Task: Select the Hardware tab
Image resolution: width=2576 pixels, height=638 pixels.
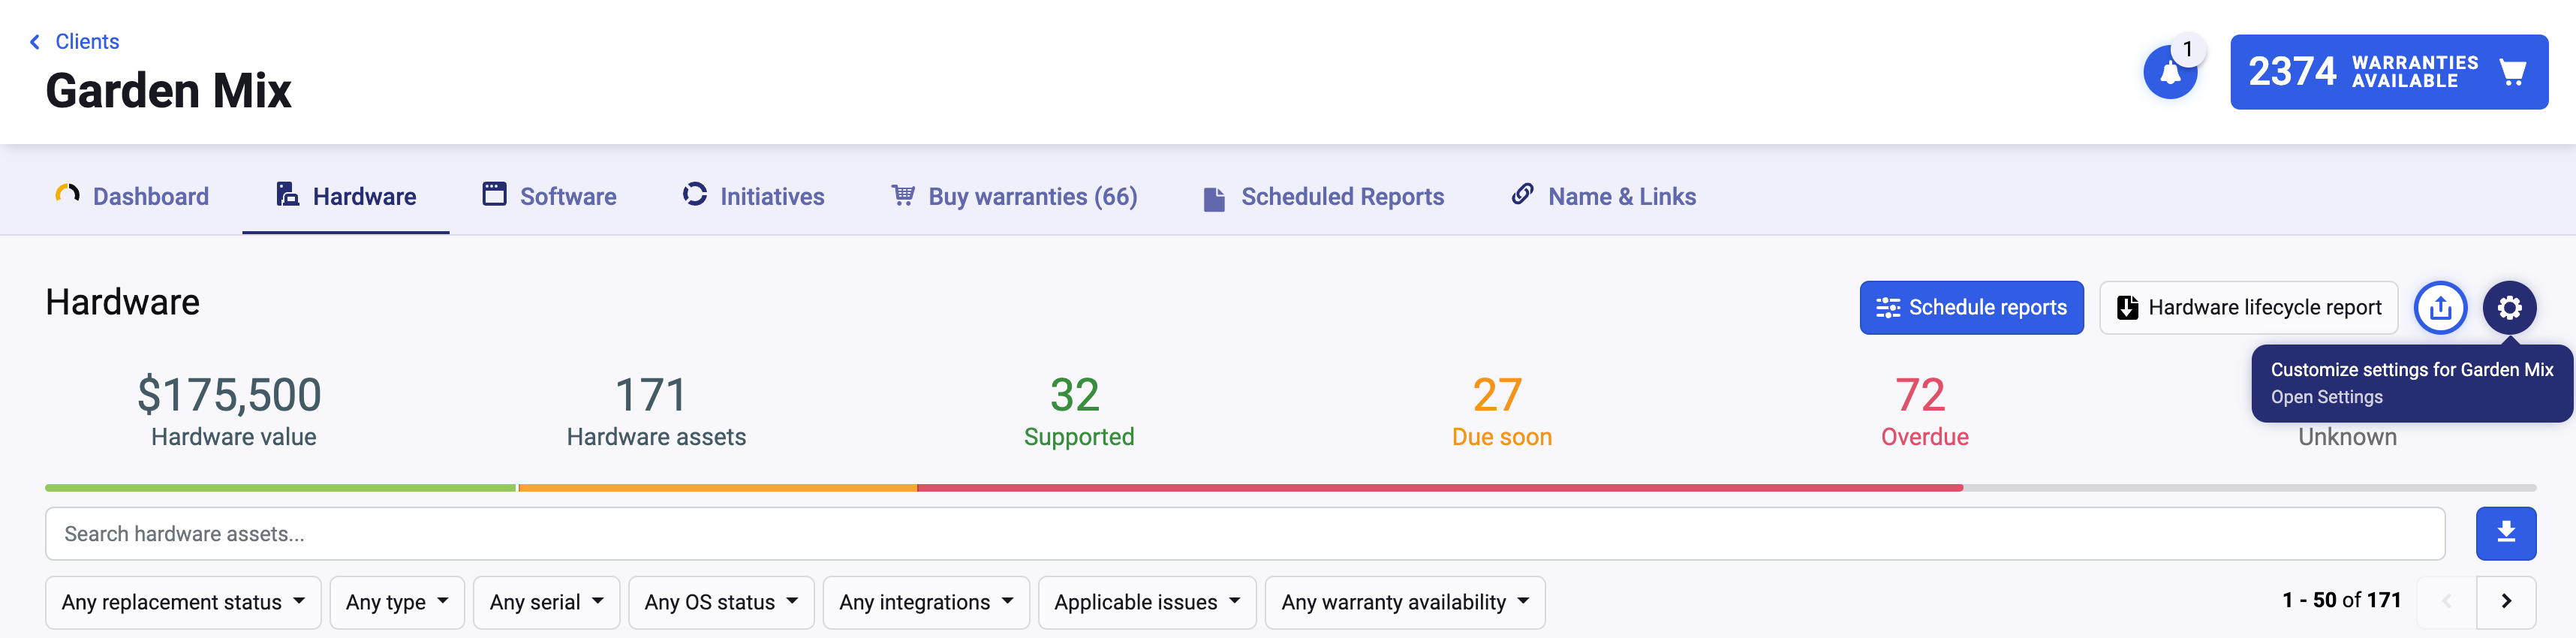Action: 346,196
